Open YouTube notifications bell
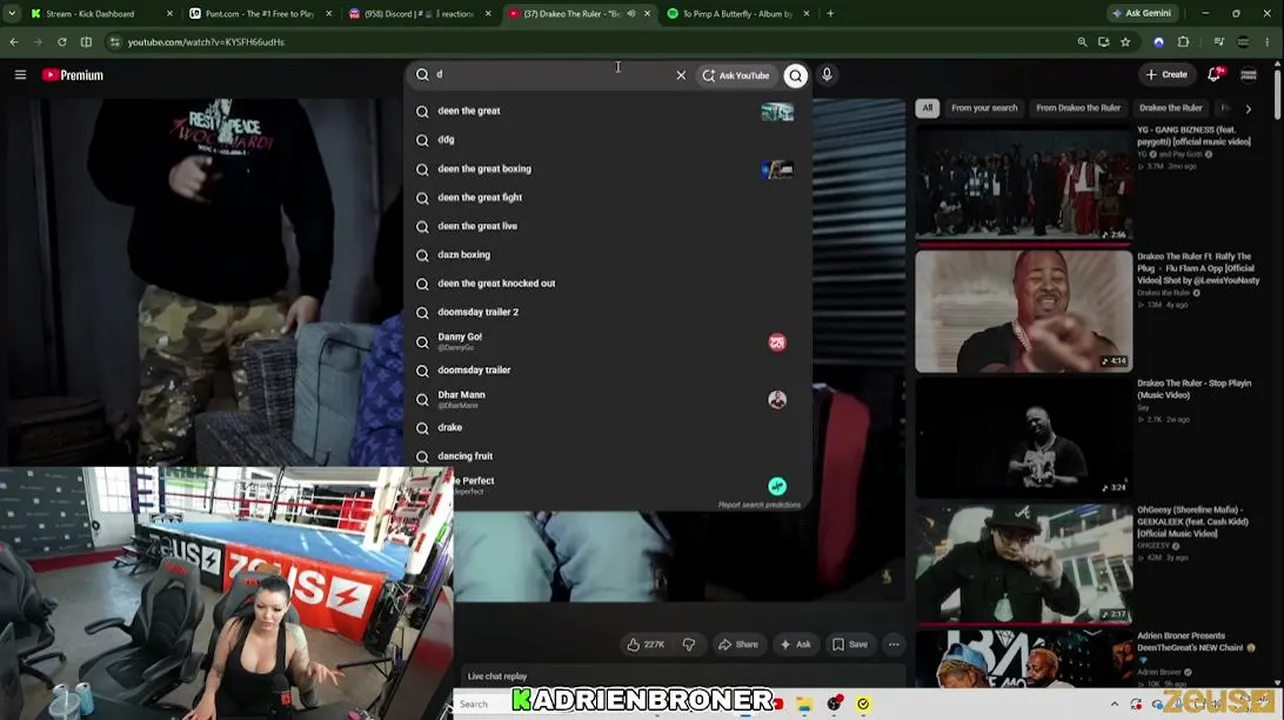 point(1214,75)
